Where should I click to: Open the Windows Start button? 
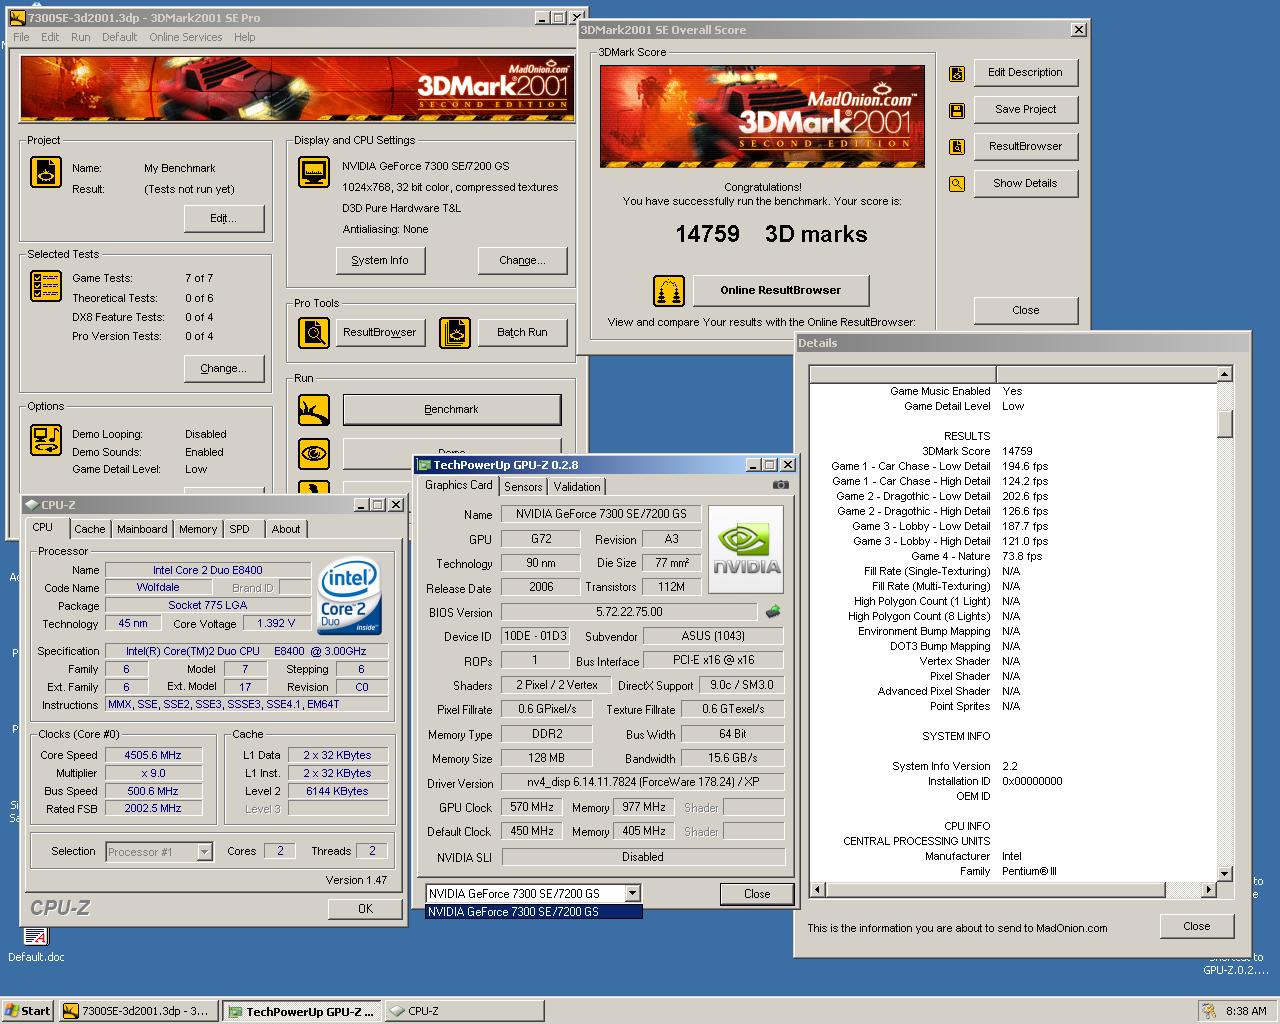point(28,1011)
